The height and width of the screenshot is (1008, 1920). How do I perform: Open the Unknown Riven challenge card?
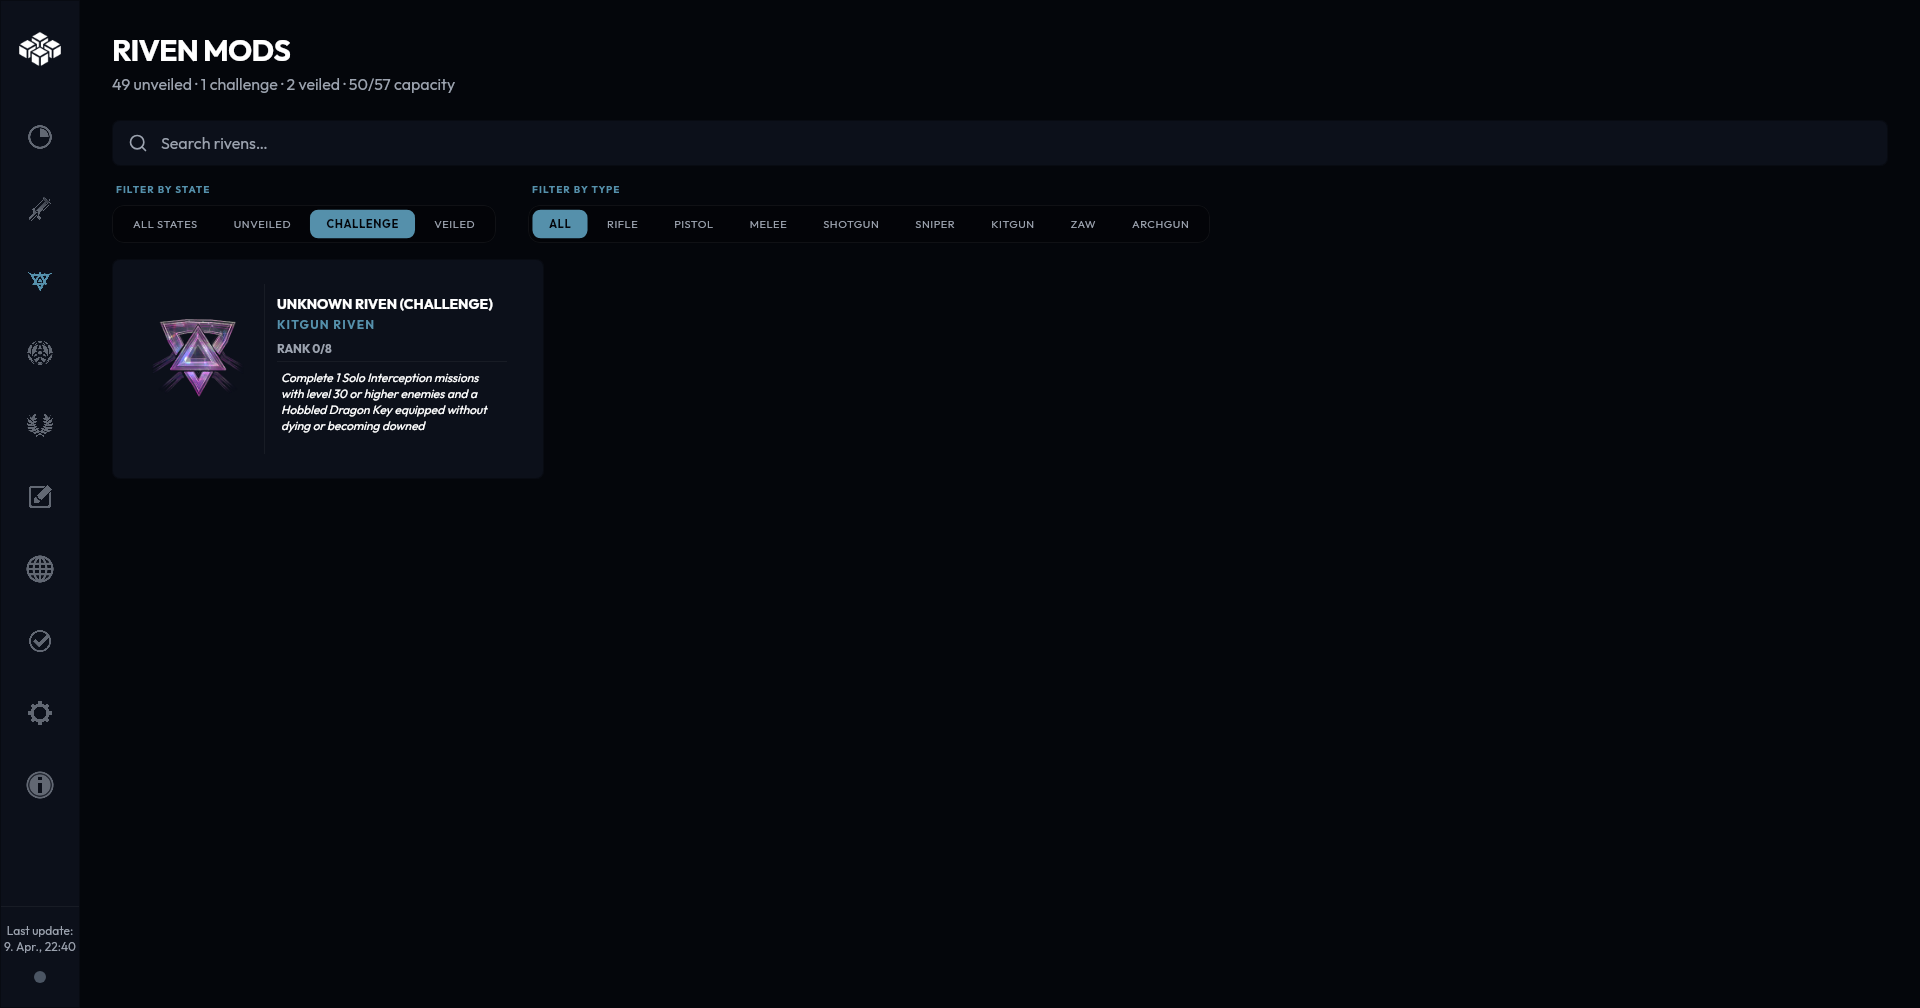coord(327,368)
